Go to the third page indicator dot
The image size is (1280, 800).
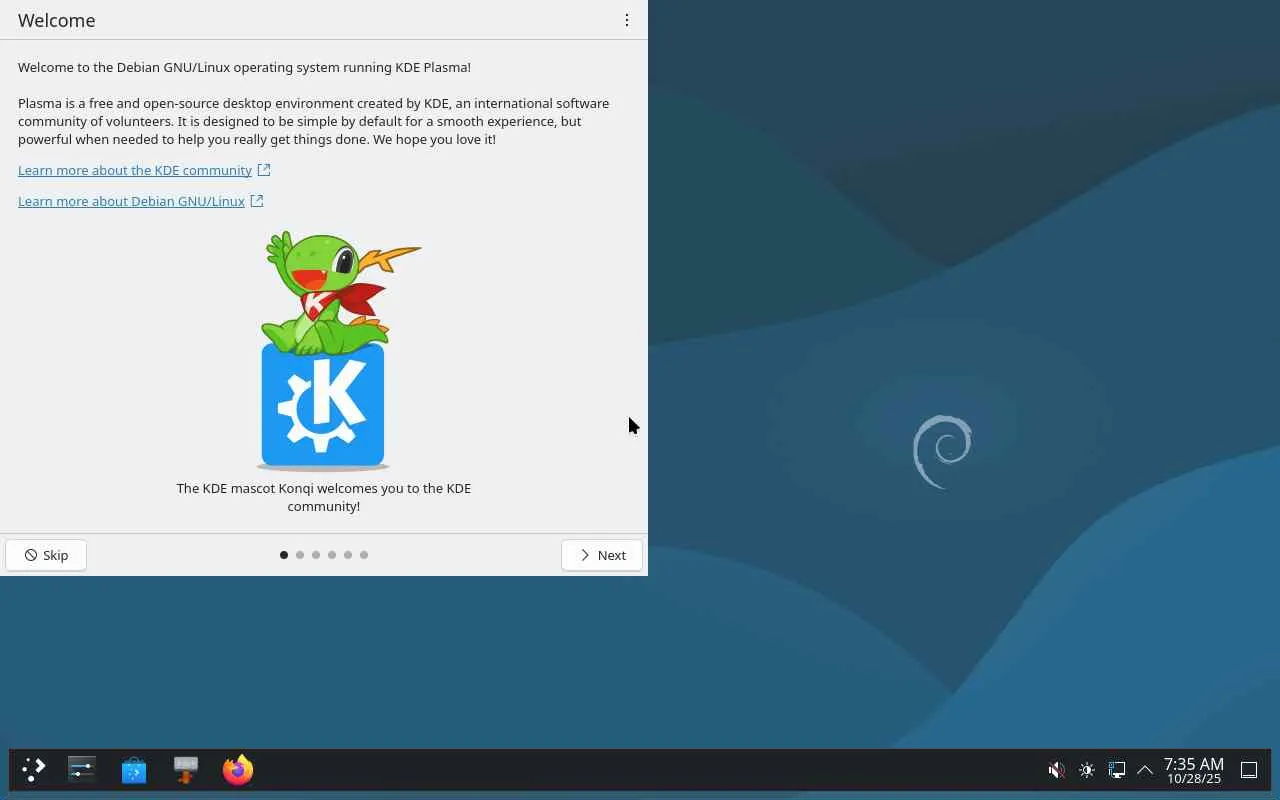316,555
